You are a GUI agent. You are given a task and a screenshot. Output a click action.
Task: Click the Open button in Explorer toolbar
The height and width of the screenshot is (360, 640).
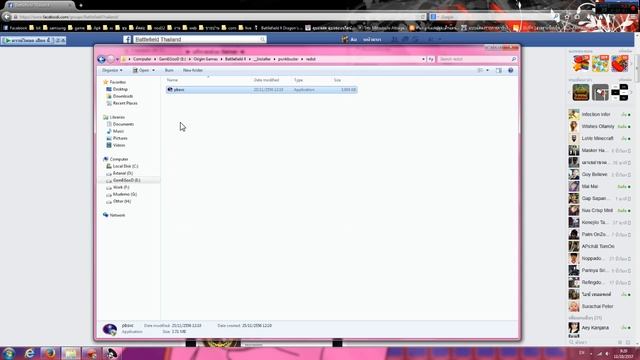click(141, 70)
